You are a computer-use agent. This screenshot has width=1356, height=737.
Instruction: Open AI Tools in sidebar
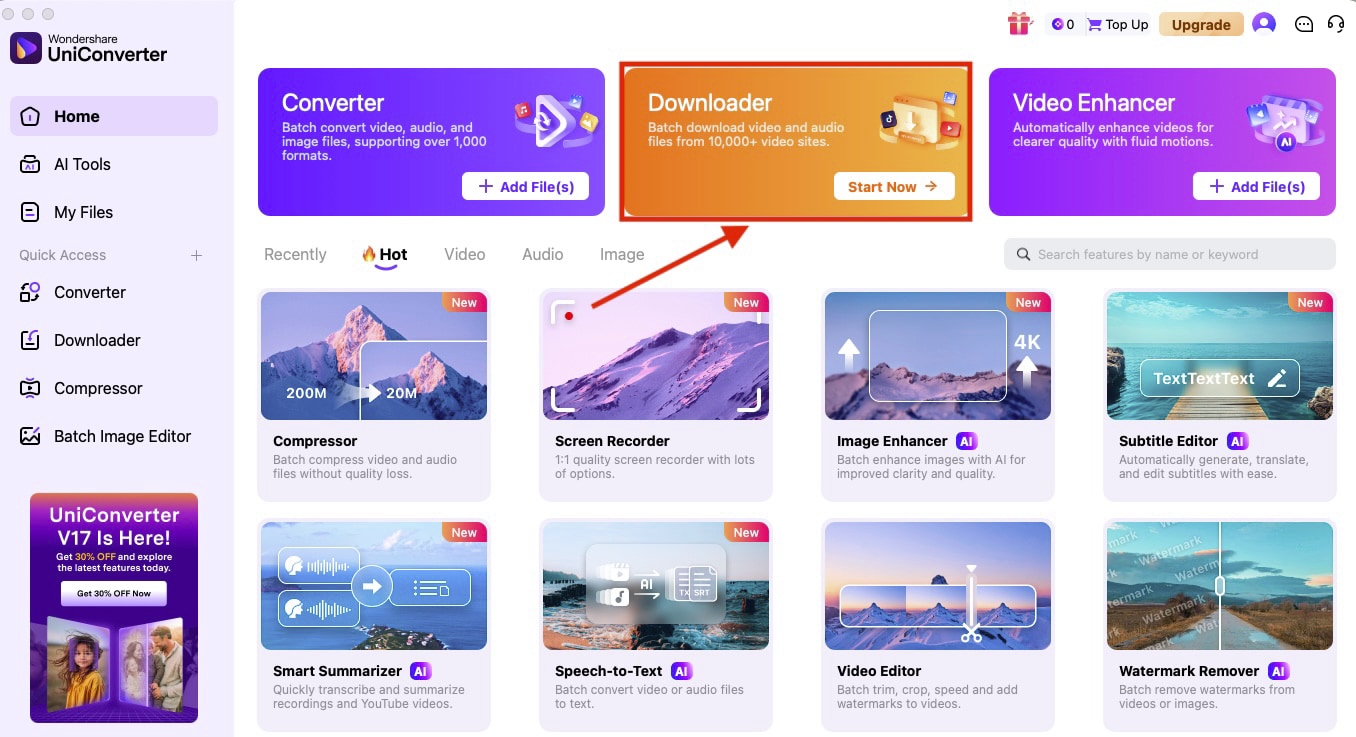coord(114,164)
